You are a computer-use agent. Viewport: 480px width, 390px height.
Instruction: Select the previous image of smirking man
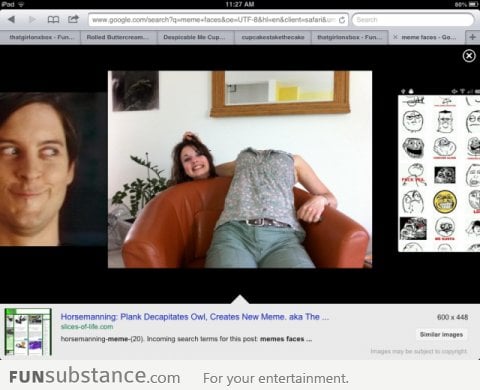(x=53, y=169)
